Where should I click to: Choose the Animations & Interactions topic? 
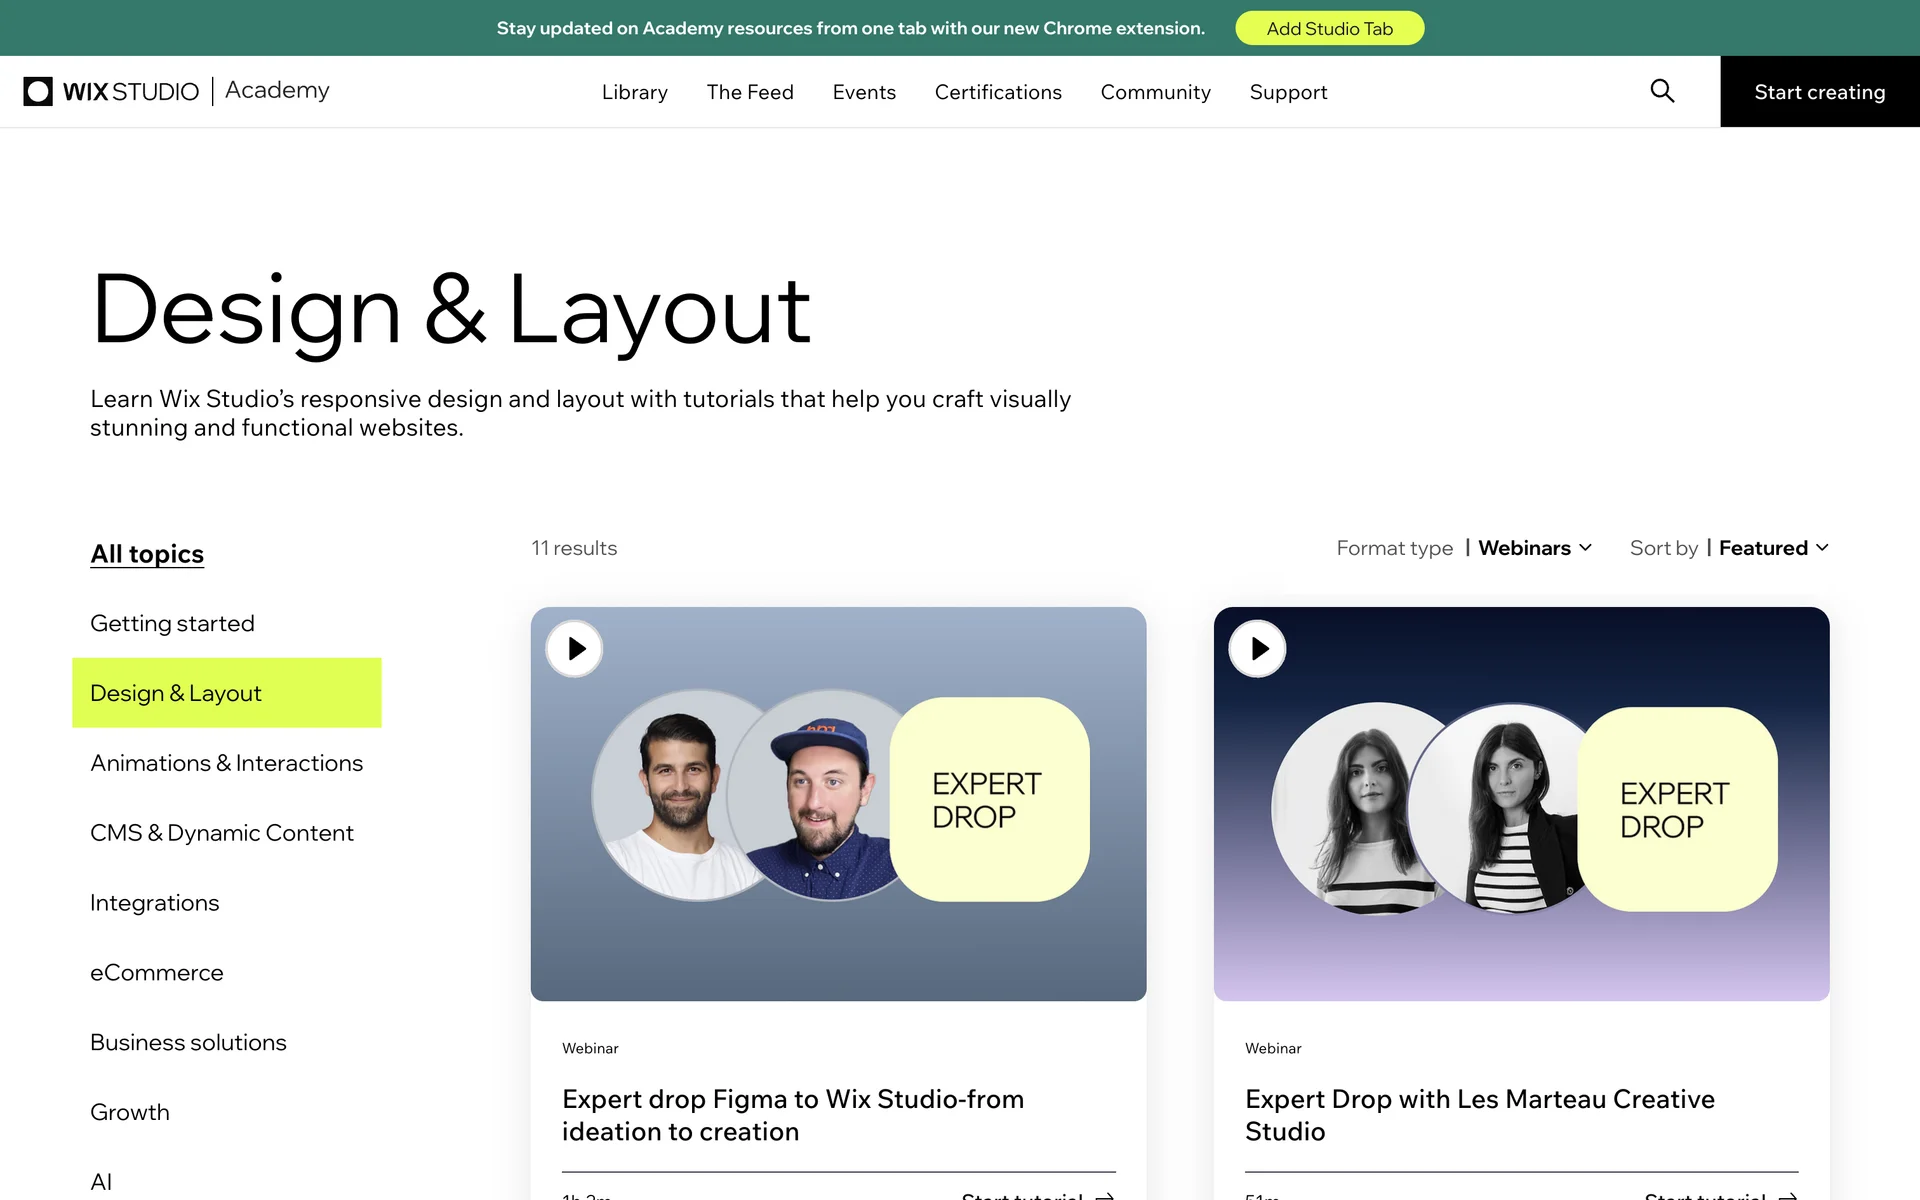226,763
